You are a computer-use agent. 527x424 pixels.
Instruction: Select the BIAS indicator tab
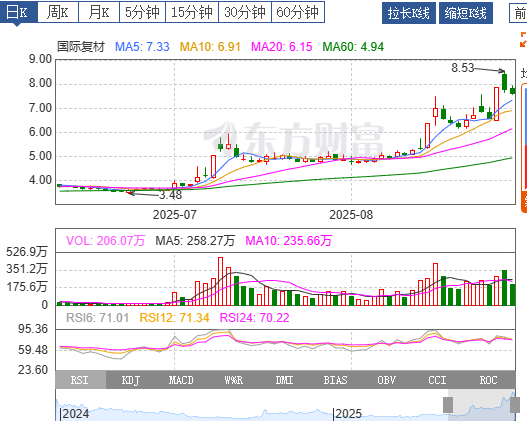point(335,380)
